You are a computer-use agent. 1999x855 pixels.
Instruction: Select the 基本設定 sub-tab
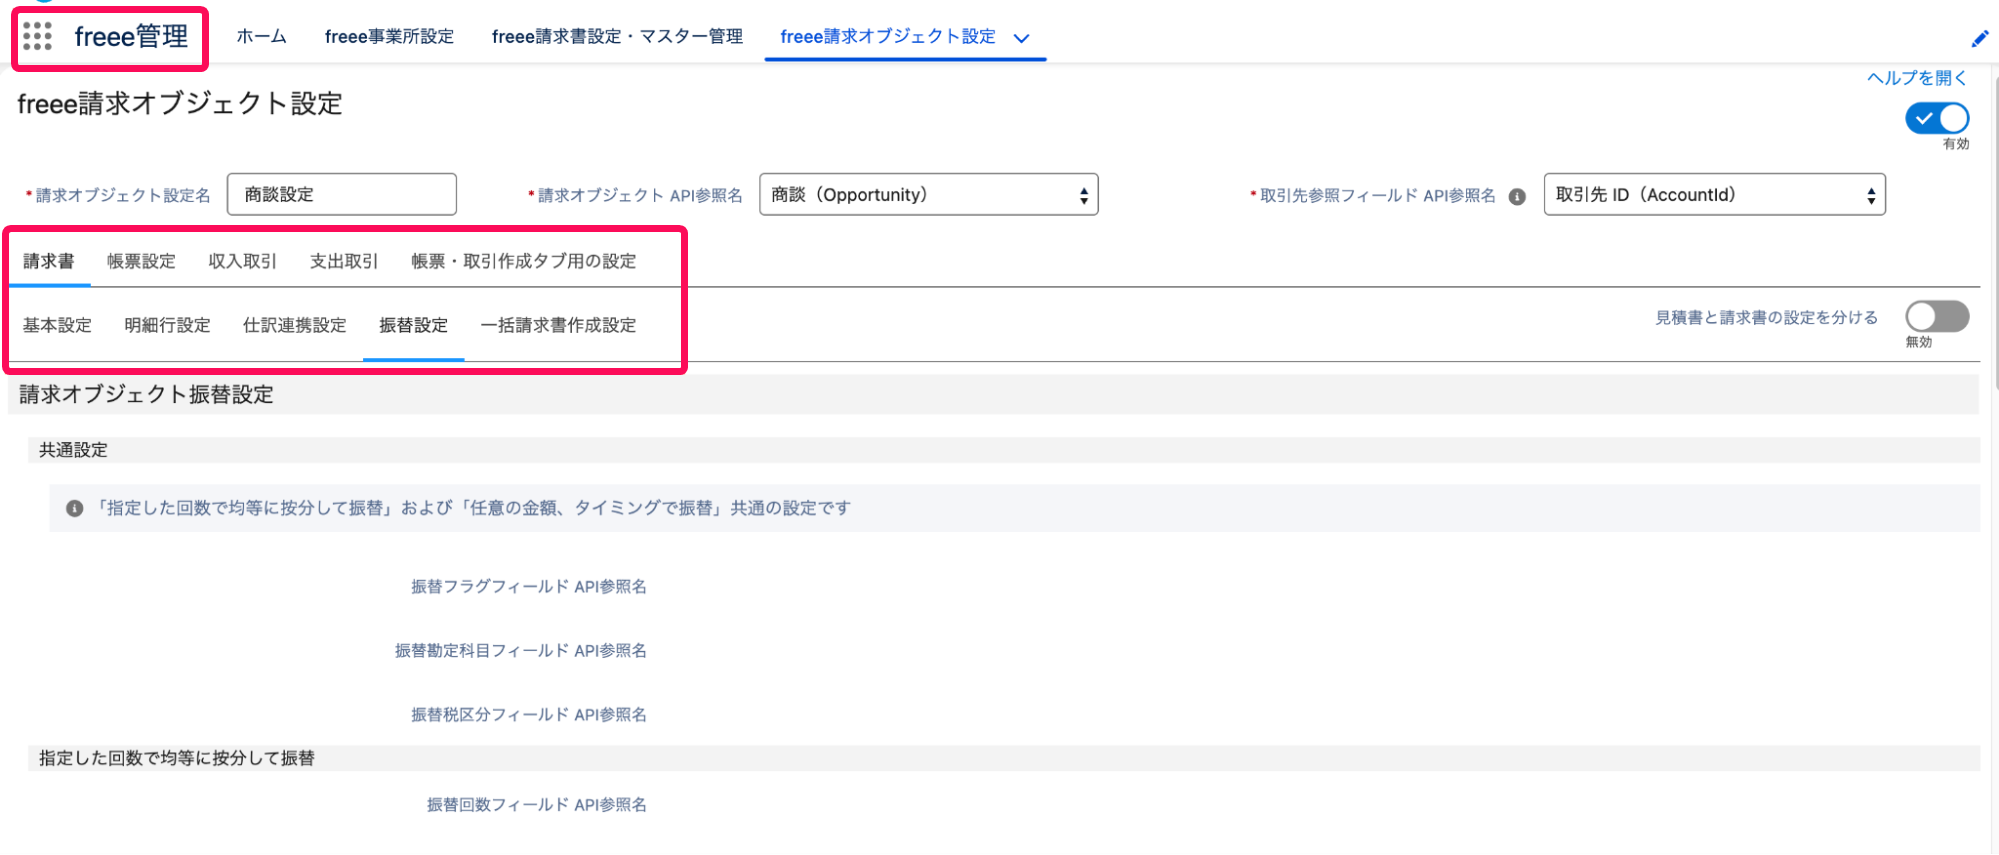coord(57,325)
